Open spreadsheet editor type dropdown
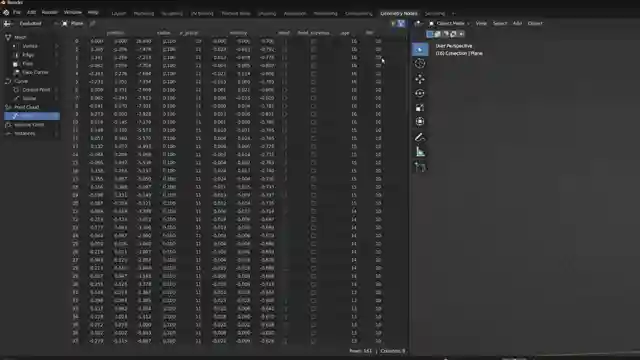Screen dimensions: 640x360 8,24
